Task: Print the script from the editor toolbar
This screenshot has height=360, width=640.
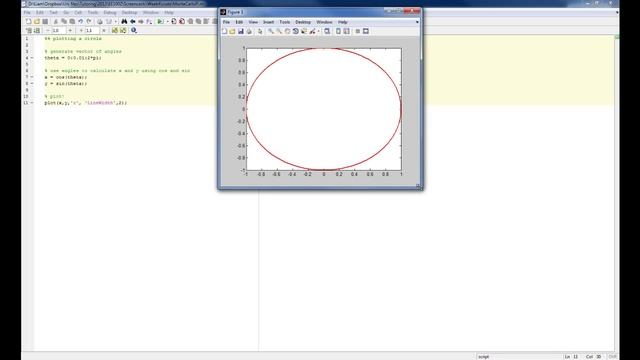Action: (100, 21)
